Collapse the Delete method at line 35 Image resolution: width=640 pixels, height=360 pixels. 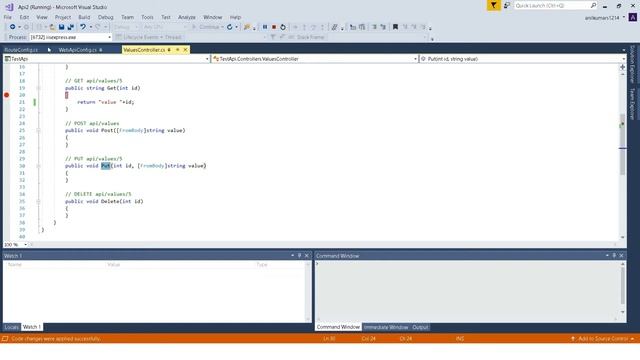point(38,202)
